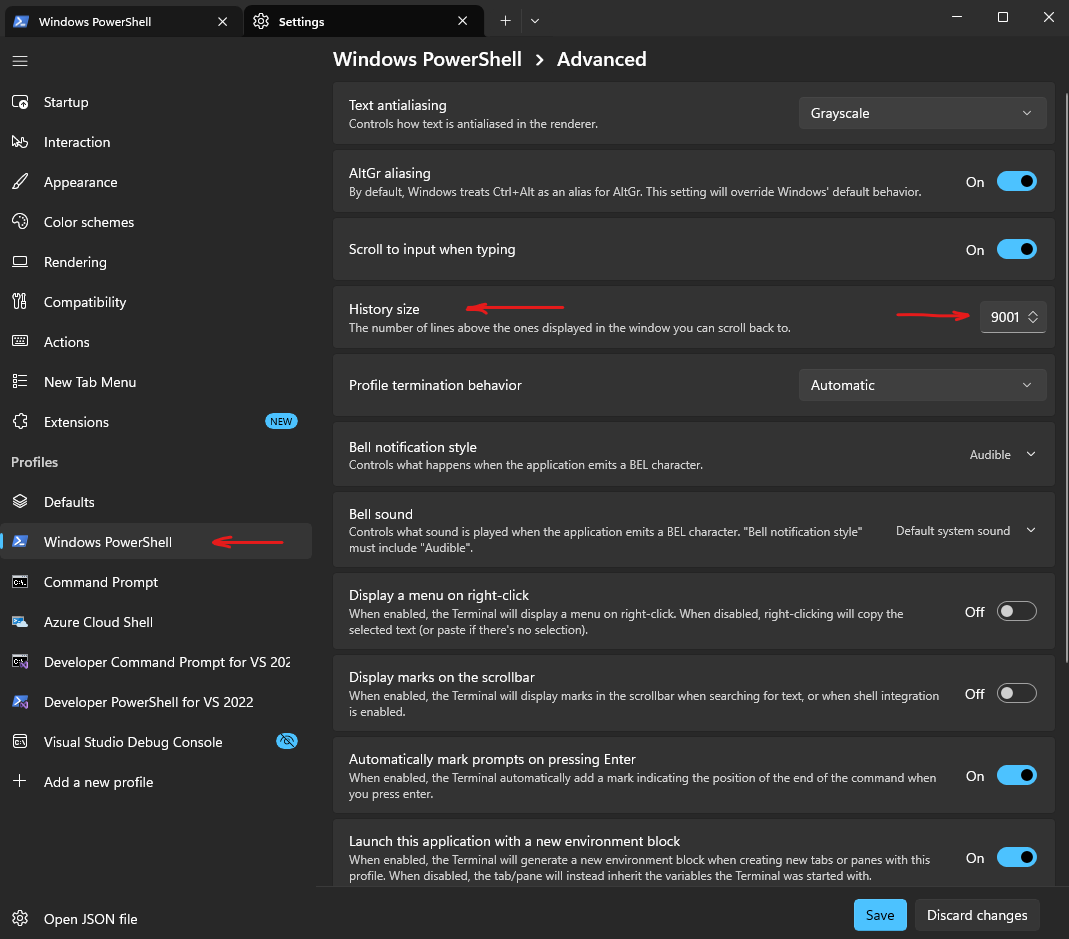1069x939 pixels.
Task: Click the settings page vertical scrollbar
Action: click(x=1065, y=376)
